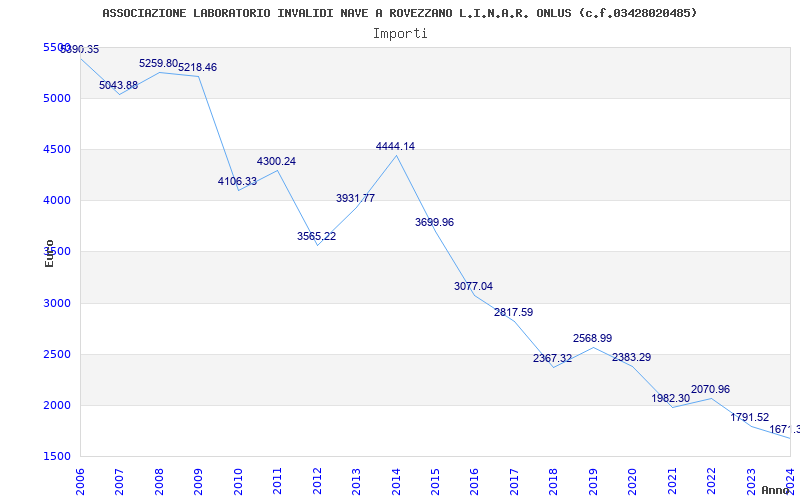The width and height of the screenshot is (800, 500).
Task: Click the 1500 y-axis tick label
Action: (x=56, y=456)
